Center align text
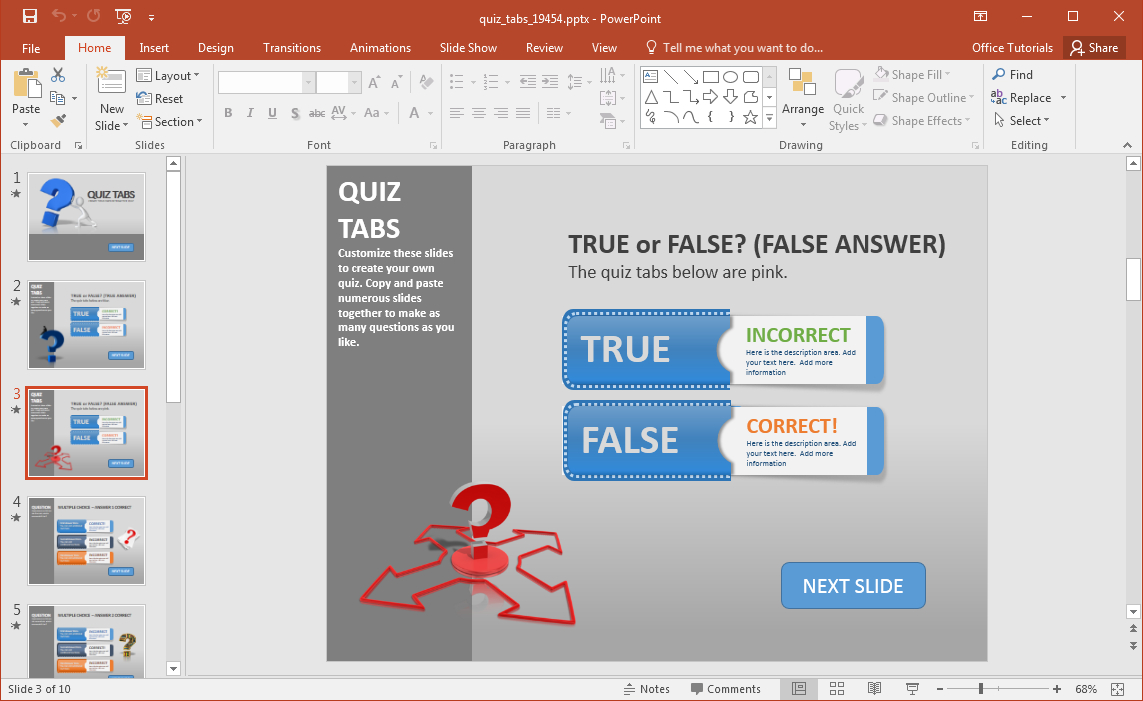The width and height of the screenshot is (1143, 701). [479, 113]
